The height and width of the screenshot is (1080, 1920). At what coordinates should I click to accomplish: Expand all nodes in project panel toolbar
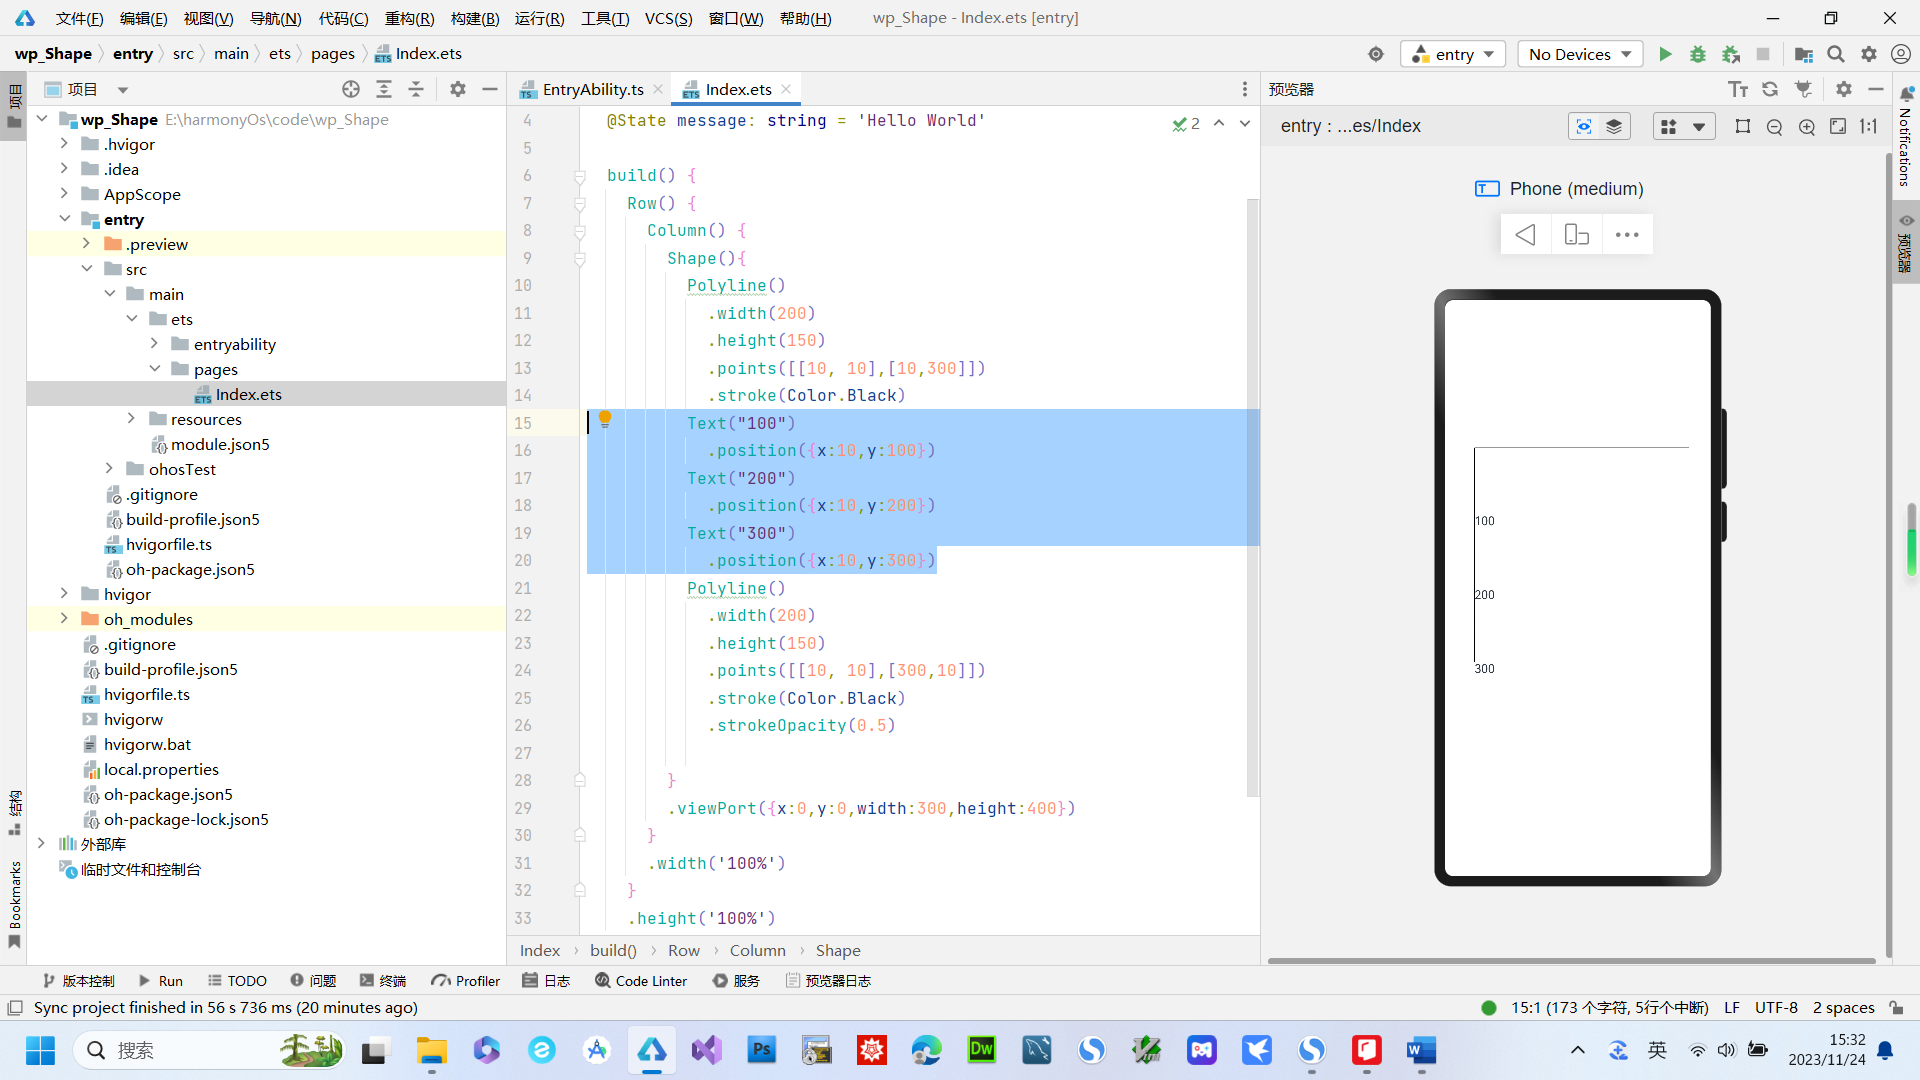point(384,89)
